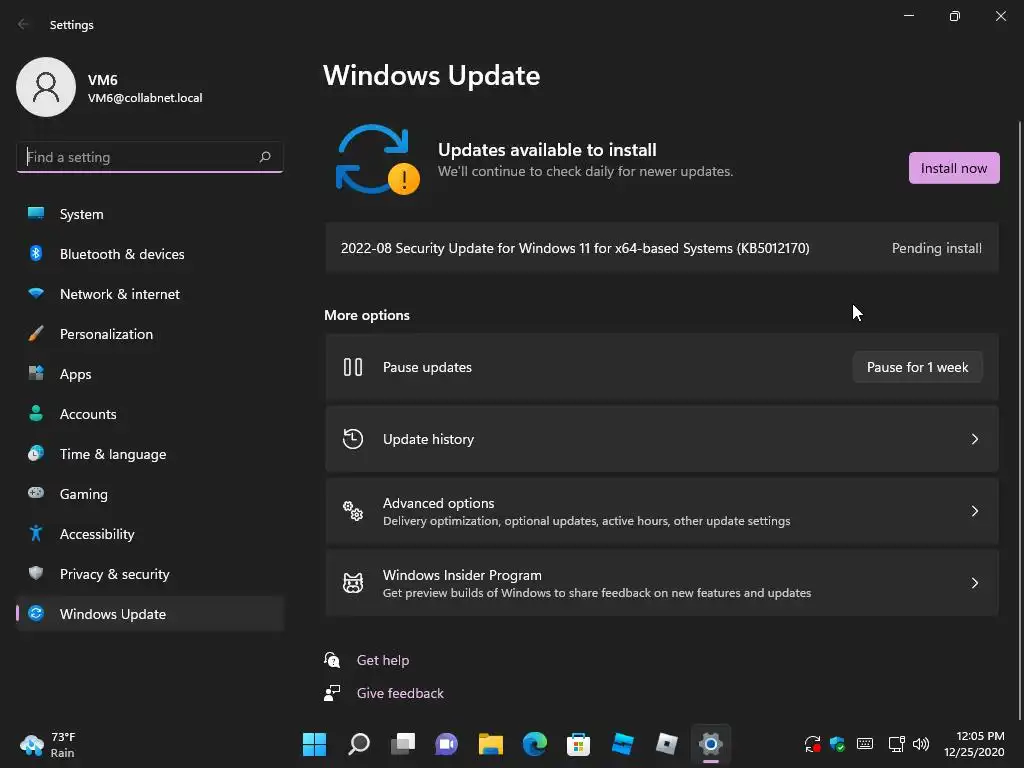Open the Apps settings category
1024x768 pixels.
[x=150, y=374]
